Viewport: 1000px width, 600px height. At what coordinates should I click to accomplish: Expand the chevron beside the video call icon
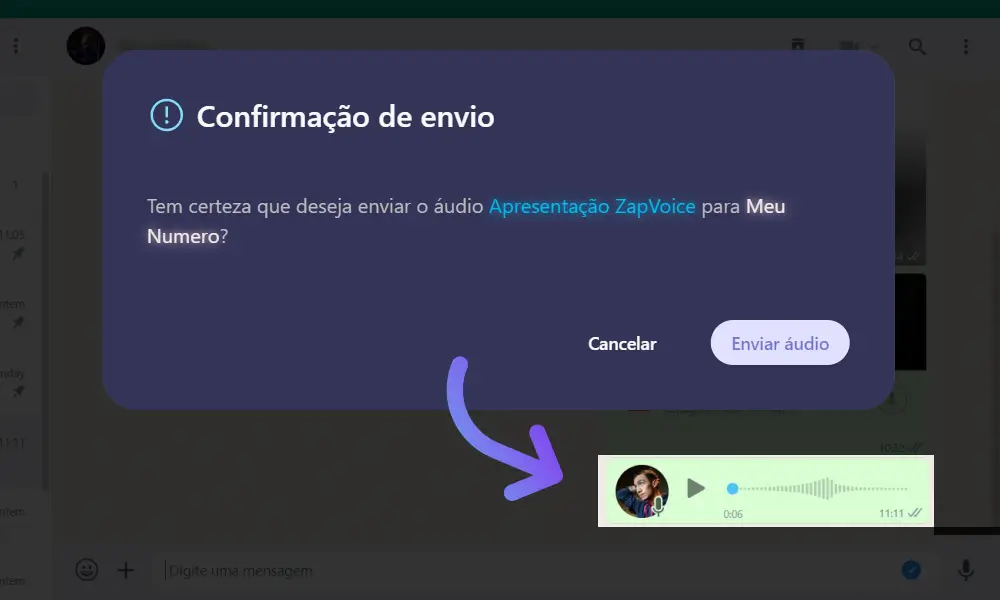[x=874, y=47]
